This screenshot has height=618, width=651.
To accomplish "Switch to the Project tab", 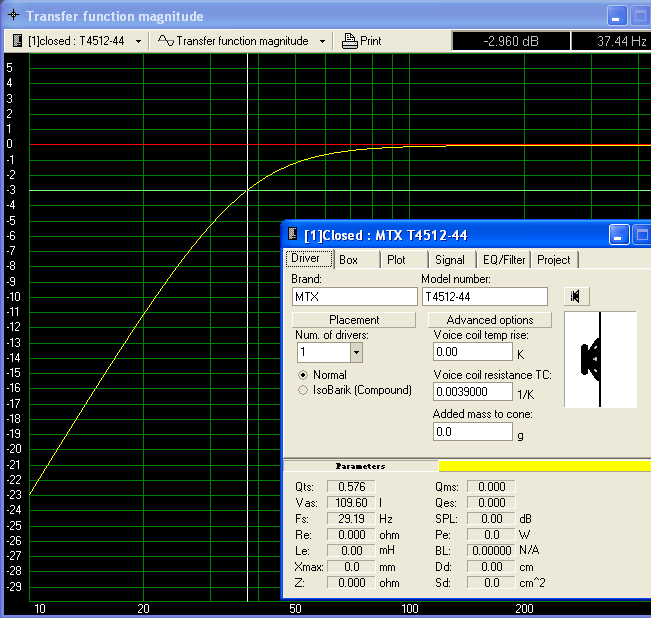I will tap(554, 260).
